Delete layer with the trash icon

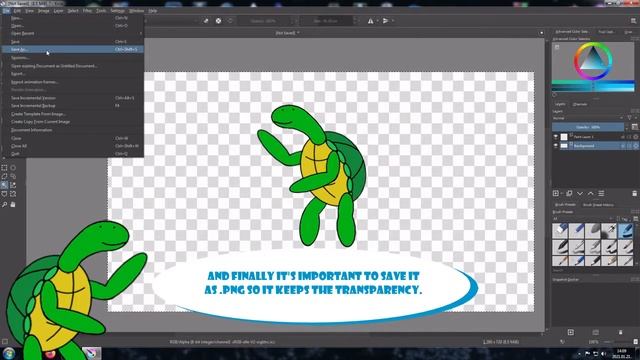click(634, 193)
